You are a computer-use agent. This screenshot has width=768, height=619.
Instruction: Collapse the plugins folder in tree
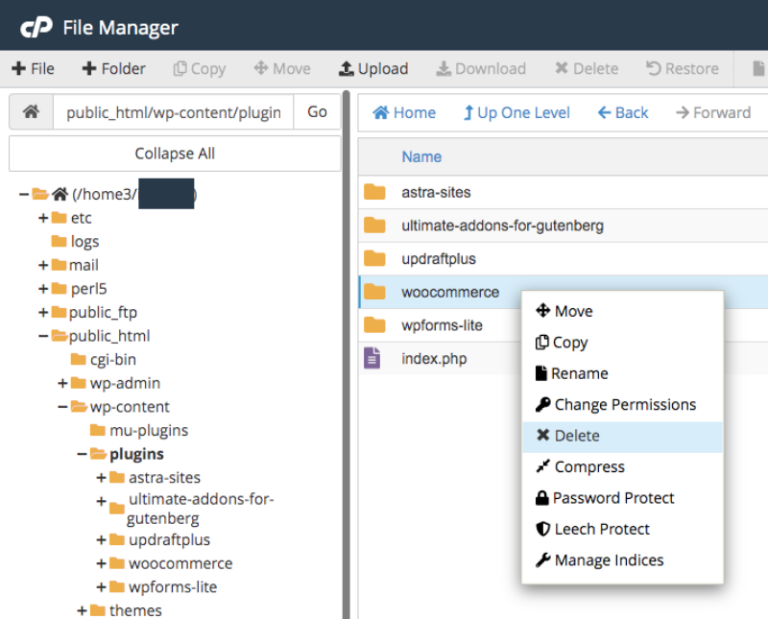83,454
